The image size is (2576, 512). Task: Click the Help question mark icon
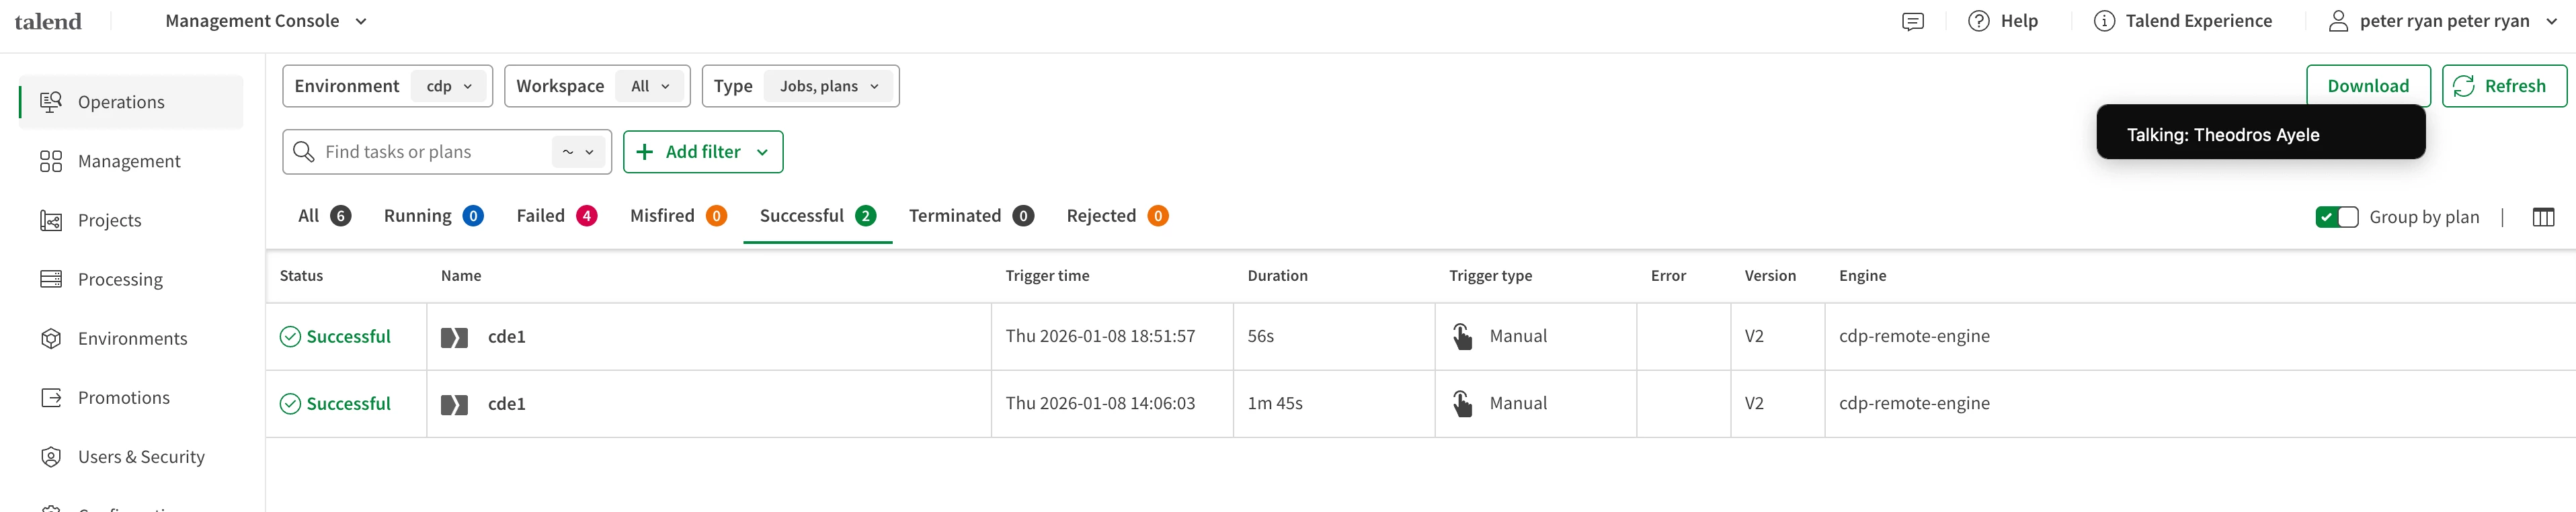pos(1978,21)
